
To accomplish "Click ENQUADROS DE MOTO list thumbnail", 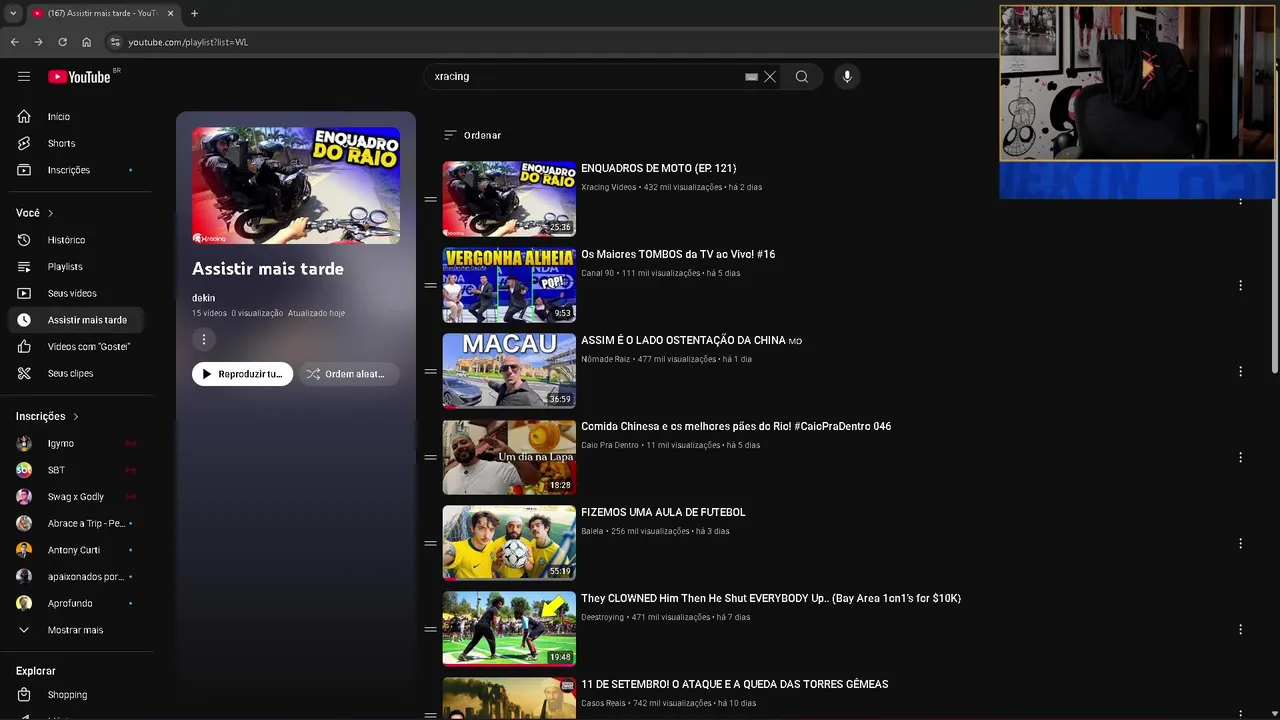I will [509, 199].
